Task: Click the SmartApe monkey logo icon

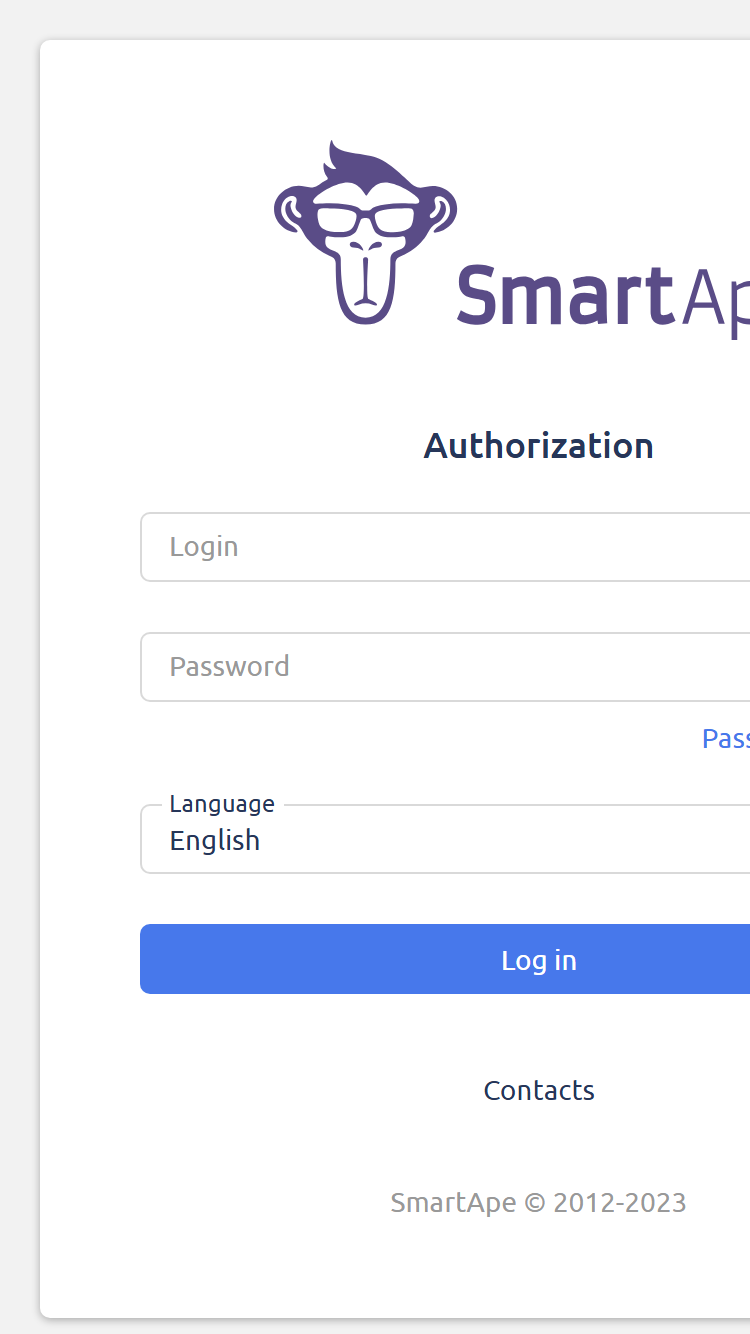Action: (365, 232)
